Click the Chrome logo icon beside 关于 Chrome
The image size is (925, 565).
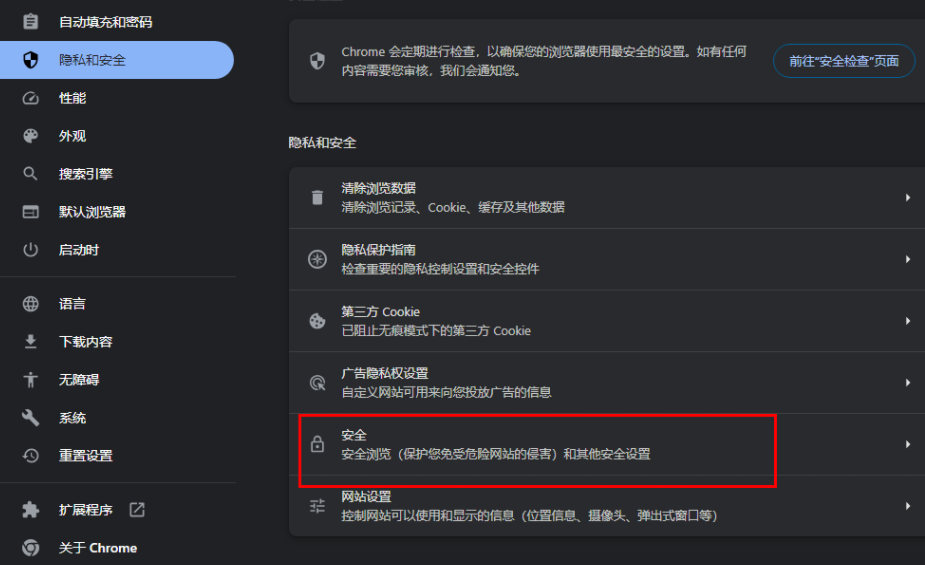click(x=31, y=548)
